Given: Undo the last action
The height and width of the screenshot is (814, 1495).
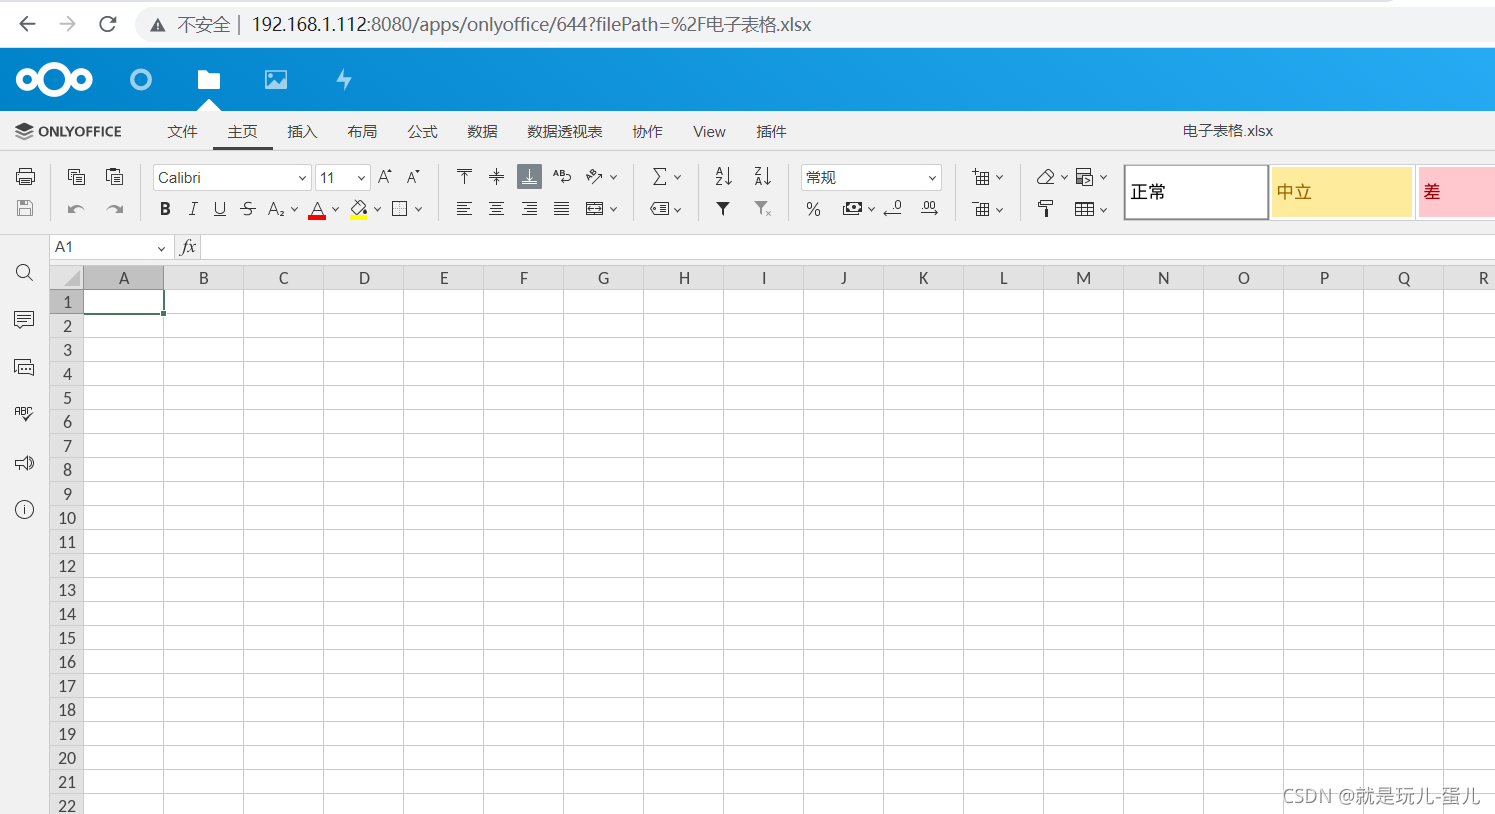Looking at the screenshot, I should pos(76,209).
